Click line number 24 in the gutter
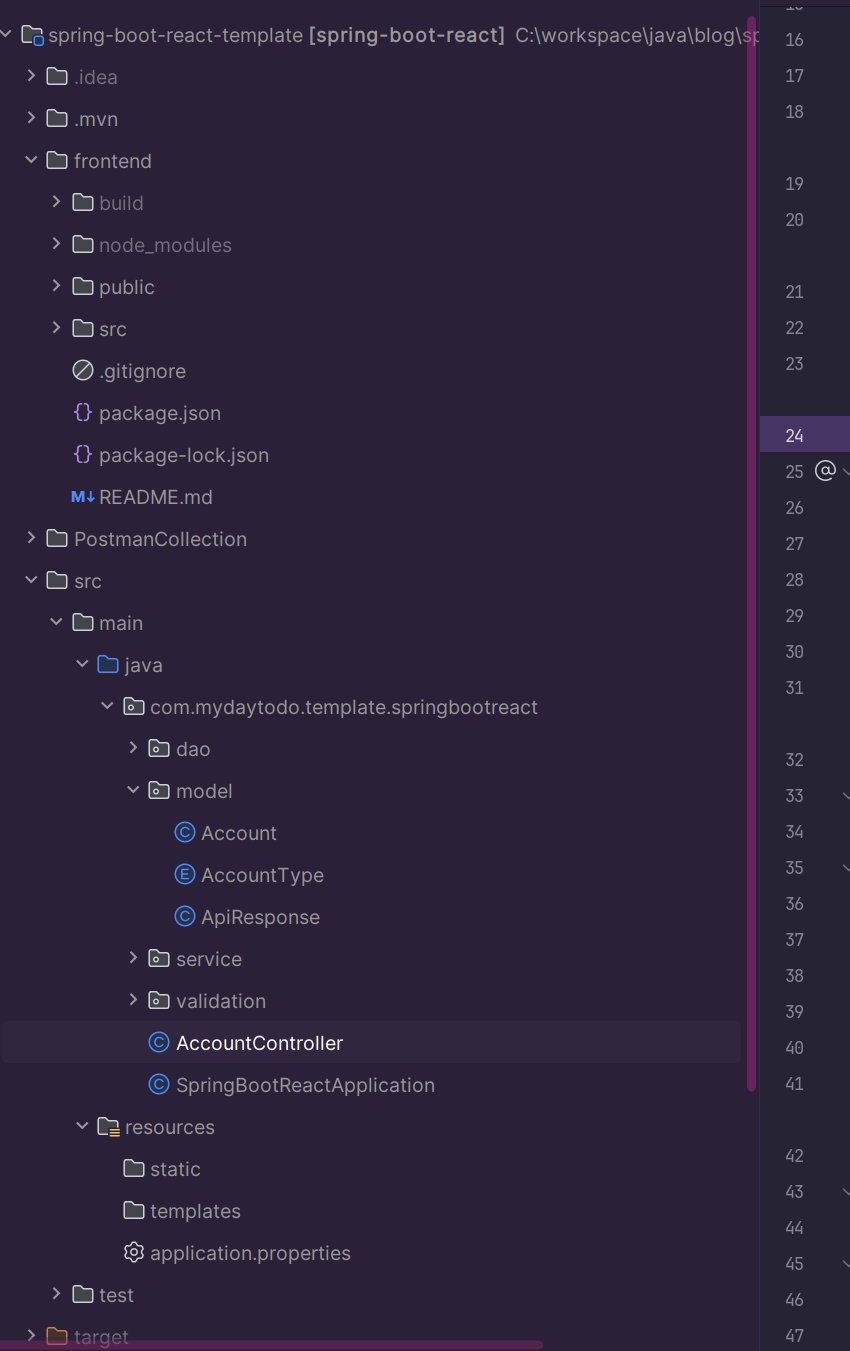Viewport: 850px width, 1351px height. (793, 435)
